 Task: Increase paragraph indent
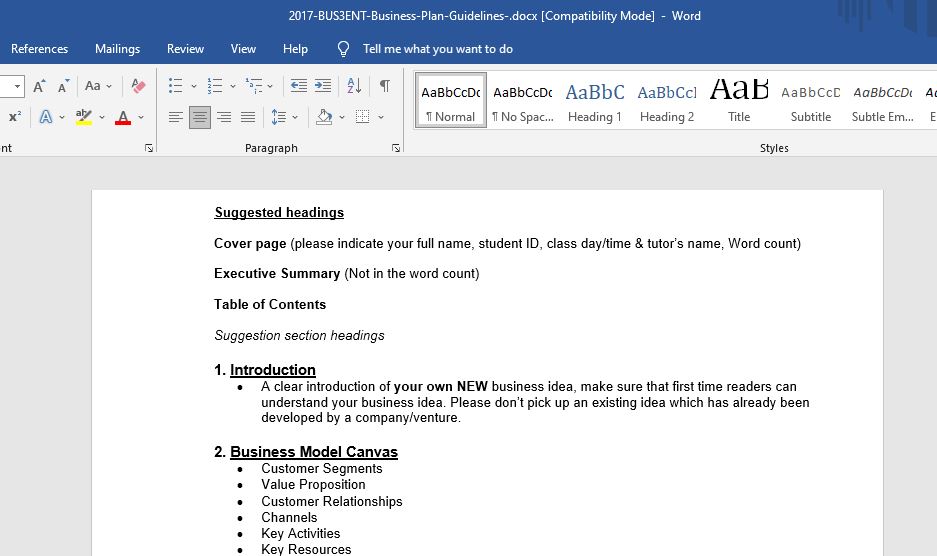(x=323, y=85)
